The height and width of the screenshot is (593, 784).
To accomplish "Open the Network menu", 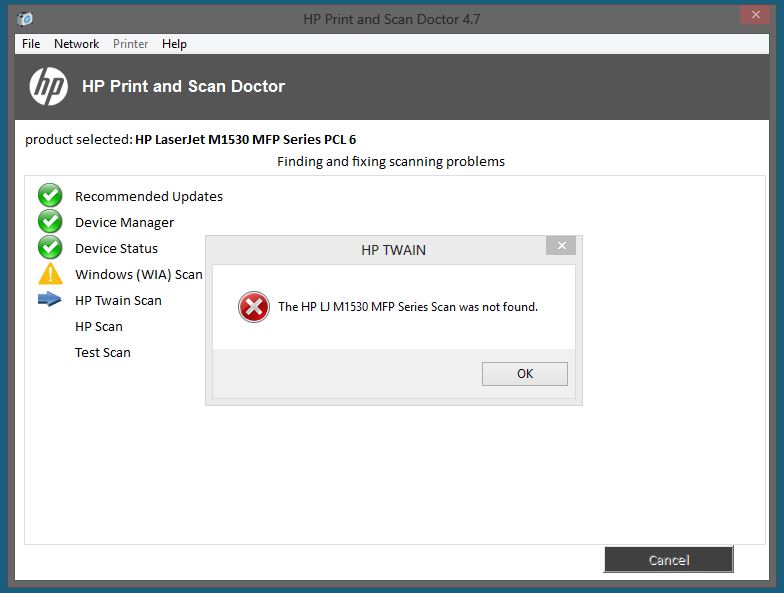I will (x=76, y=44).
